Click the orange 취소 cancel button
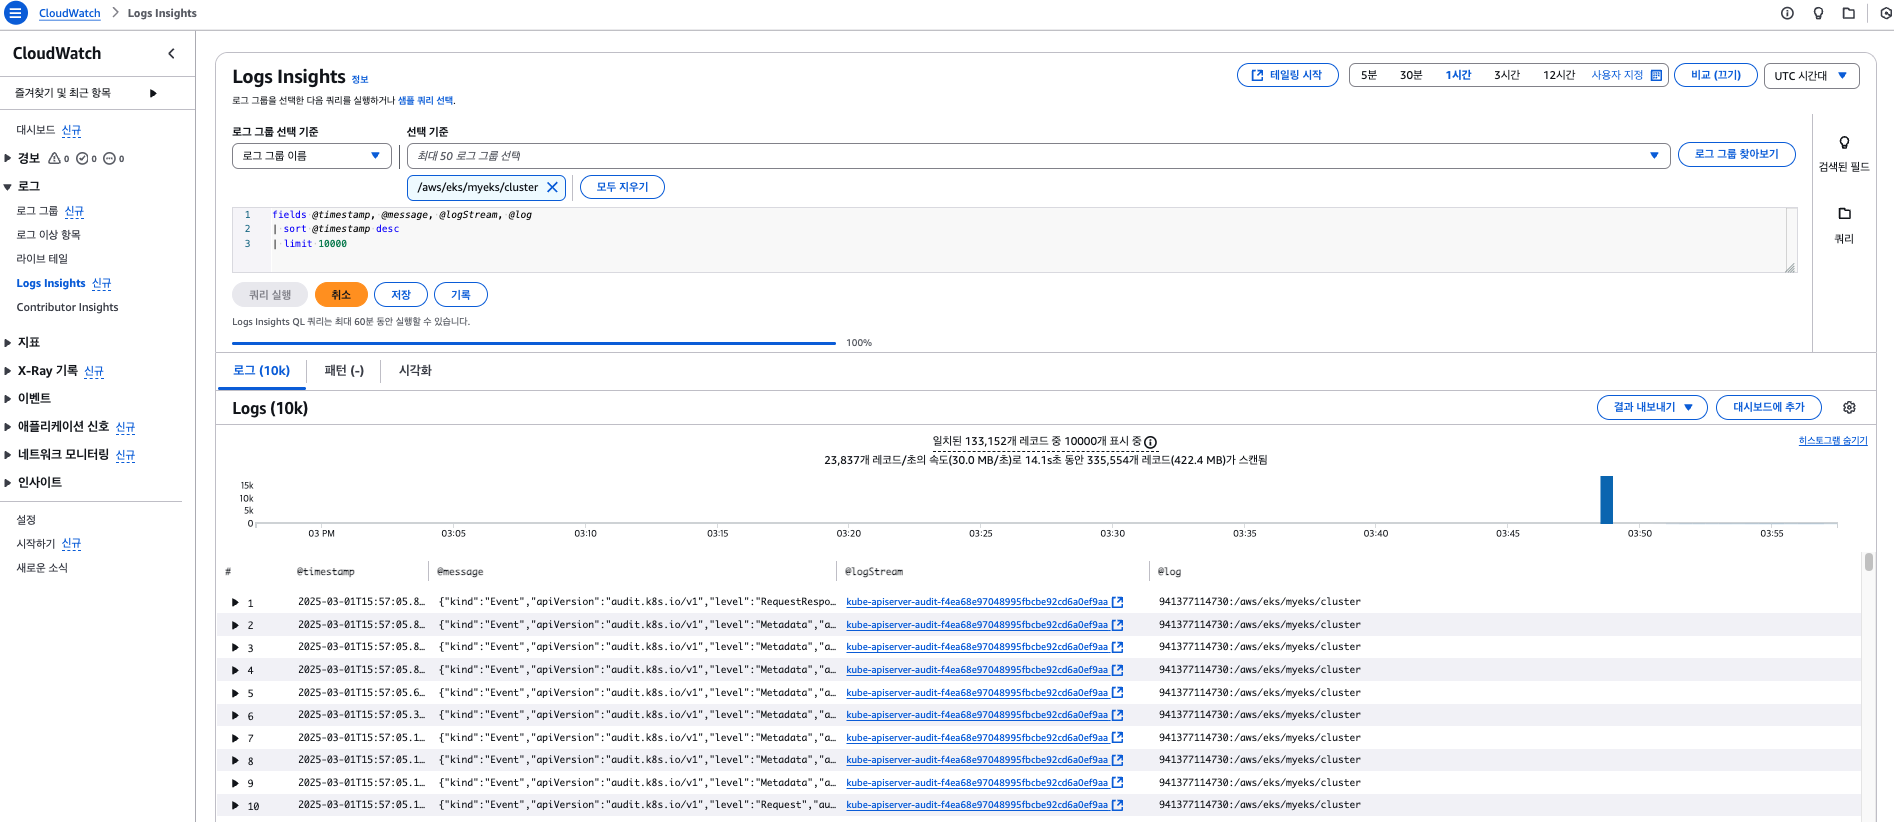The image size is (1894, 822). click(341, 295)
